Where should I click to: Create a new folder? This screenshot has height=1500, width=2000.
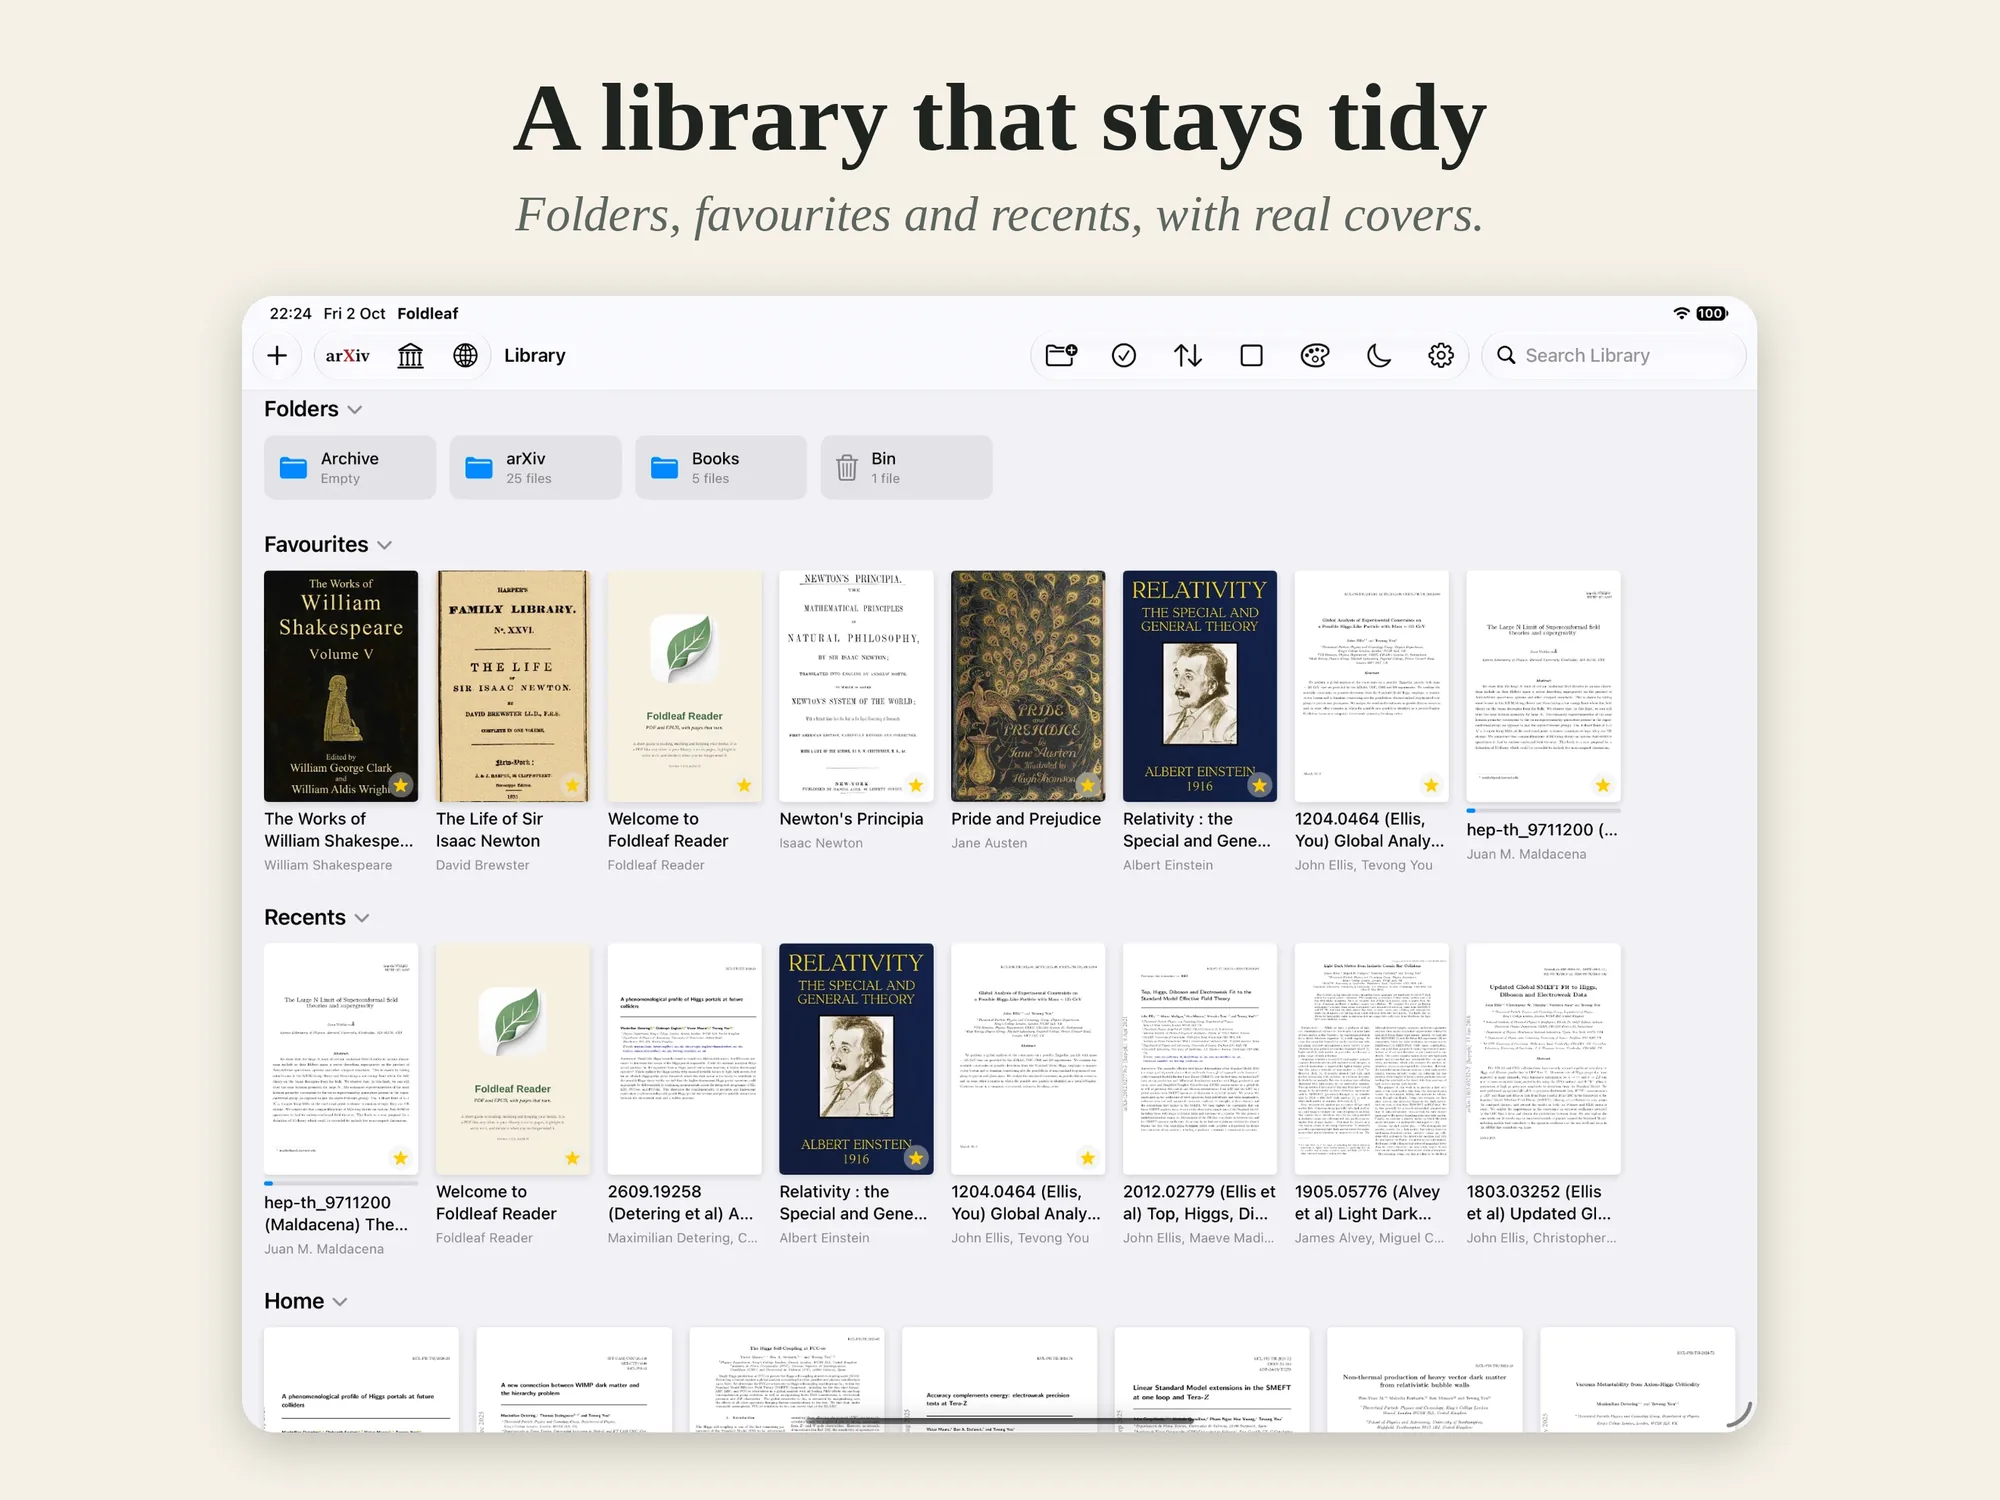[1061, 355]
